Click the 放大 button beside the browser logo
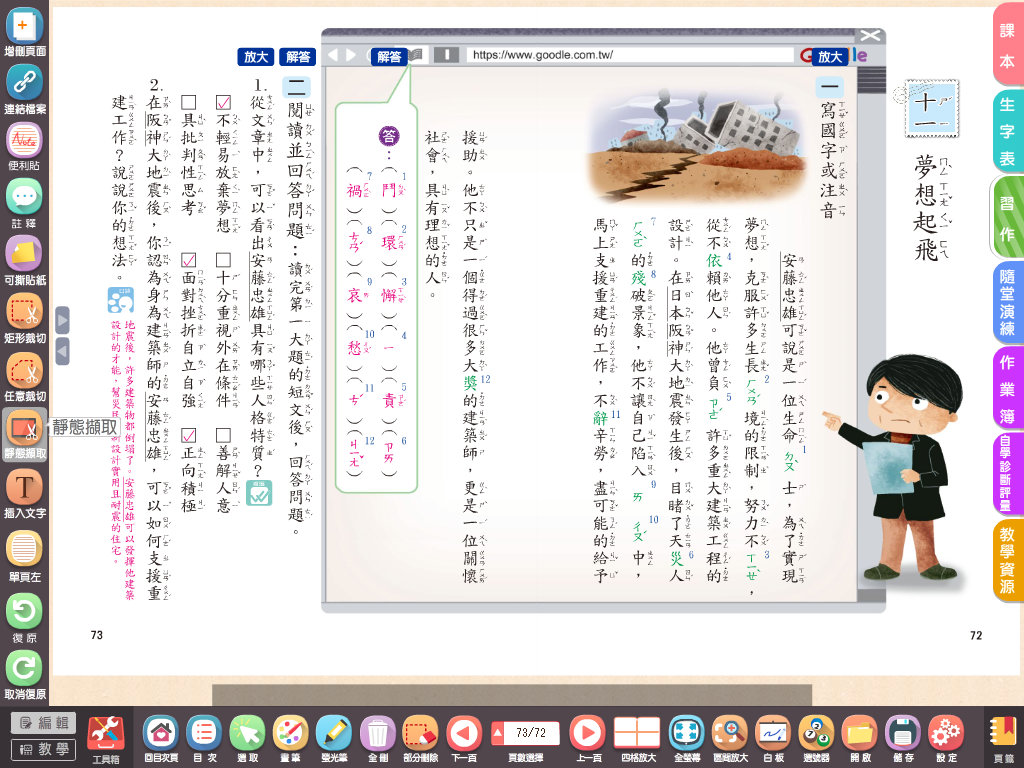The image size is (1024, 768). point(830,57)
